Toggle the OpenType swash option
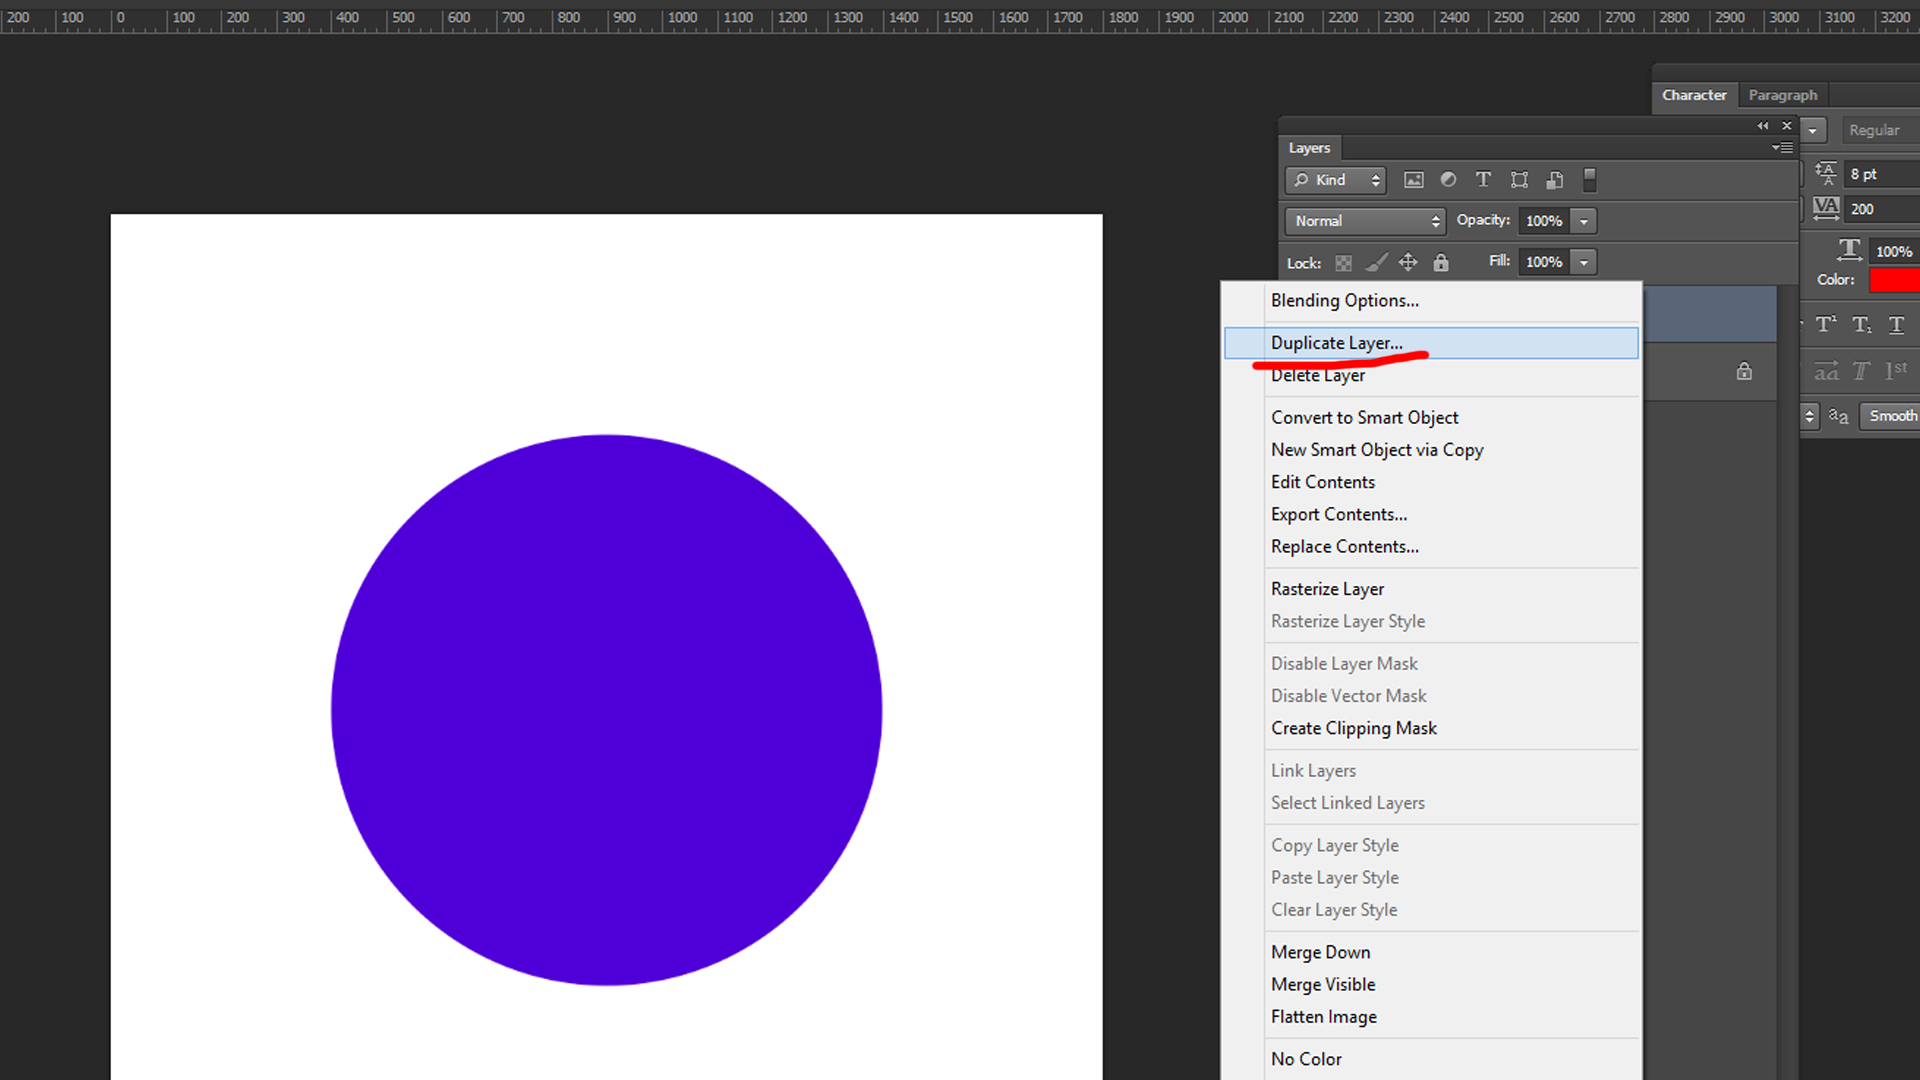The height and width of the screenshot is (1080, 1920). click(x=1826, y=371)
